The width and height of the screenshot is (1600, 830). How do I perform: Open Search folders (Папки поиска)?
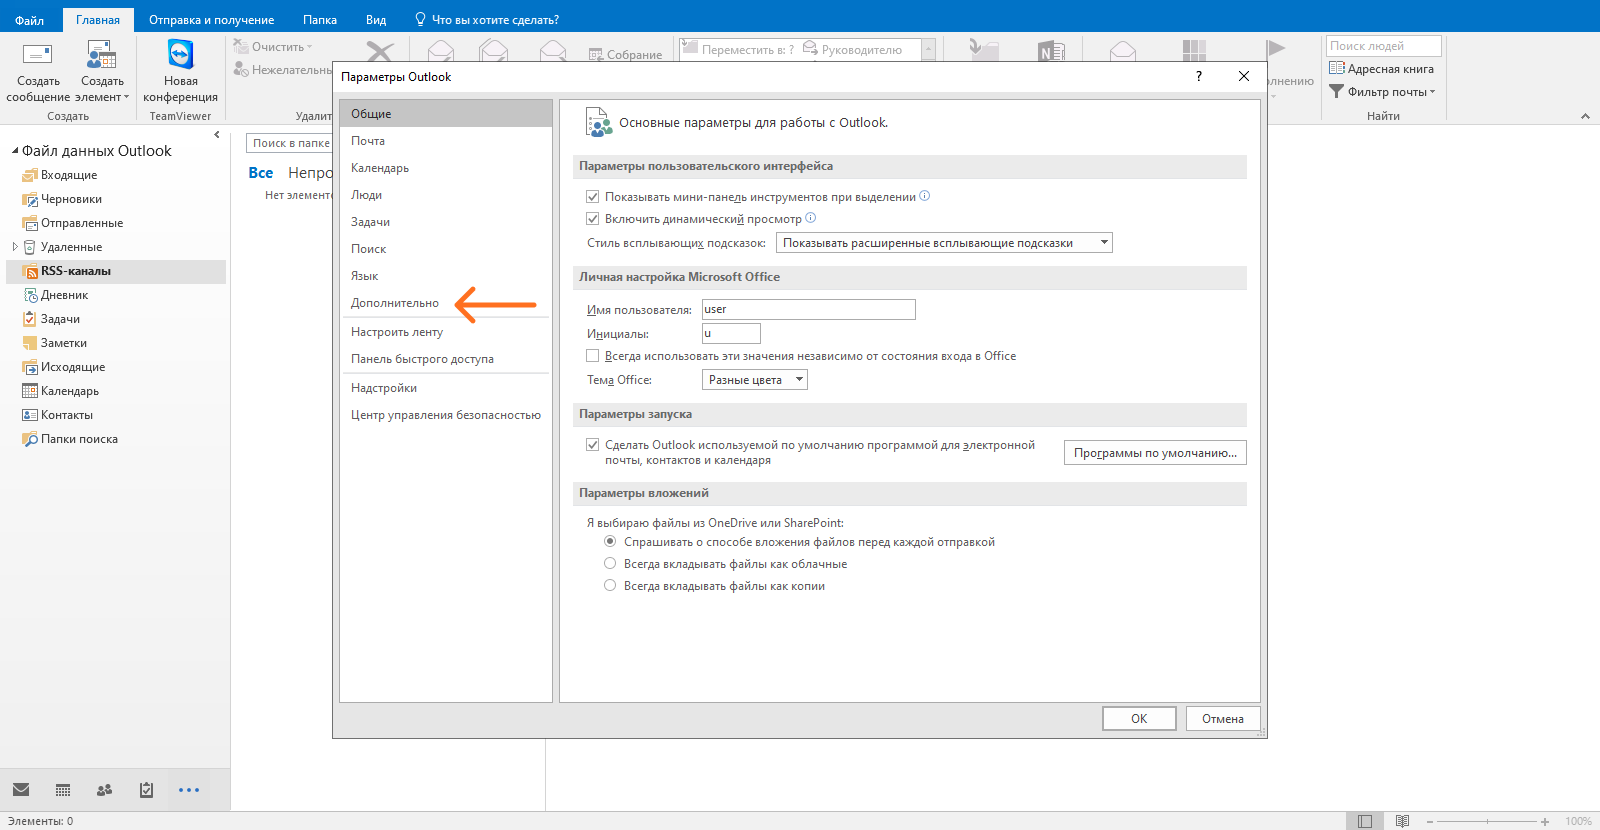pos(79,439)
